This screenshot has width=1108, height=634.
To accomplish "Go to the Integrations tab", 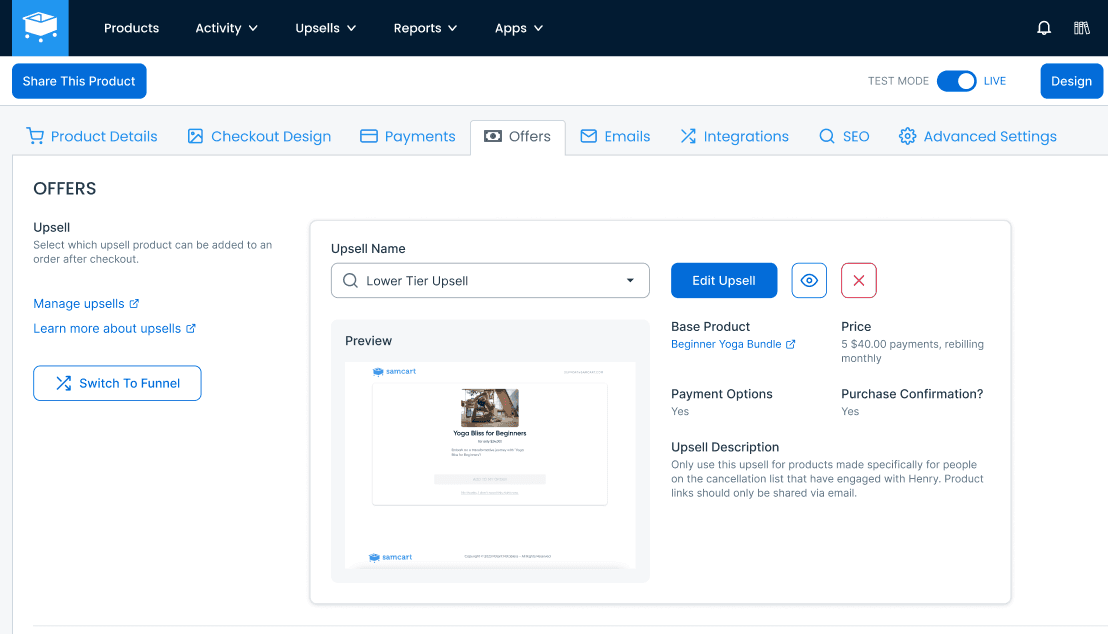I will (734, 136).
